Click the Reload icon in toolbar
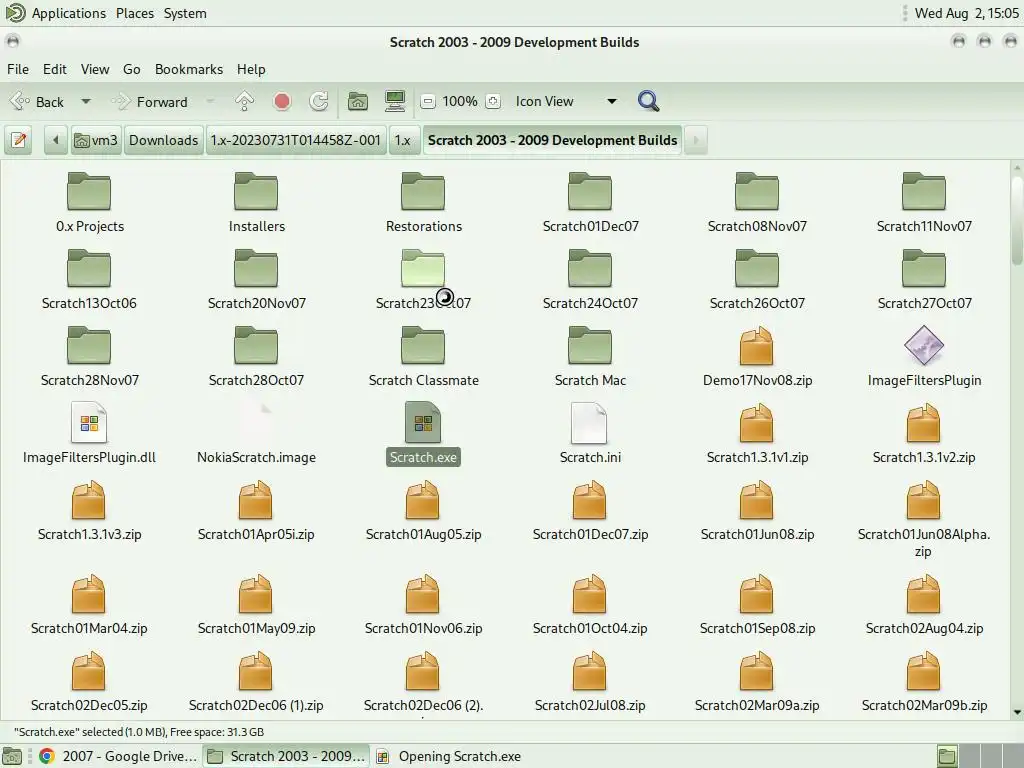1024x768 pixels. pyautogui.click(x=319, y=101)
